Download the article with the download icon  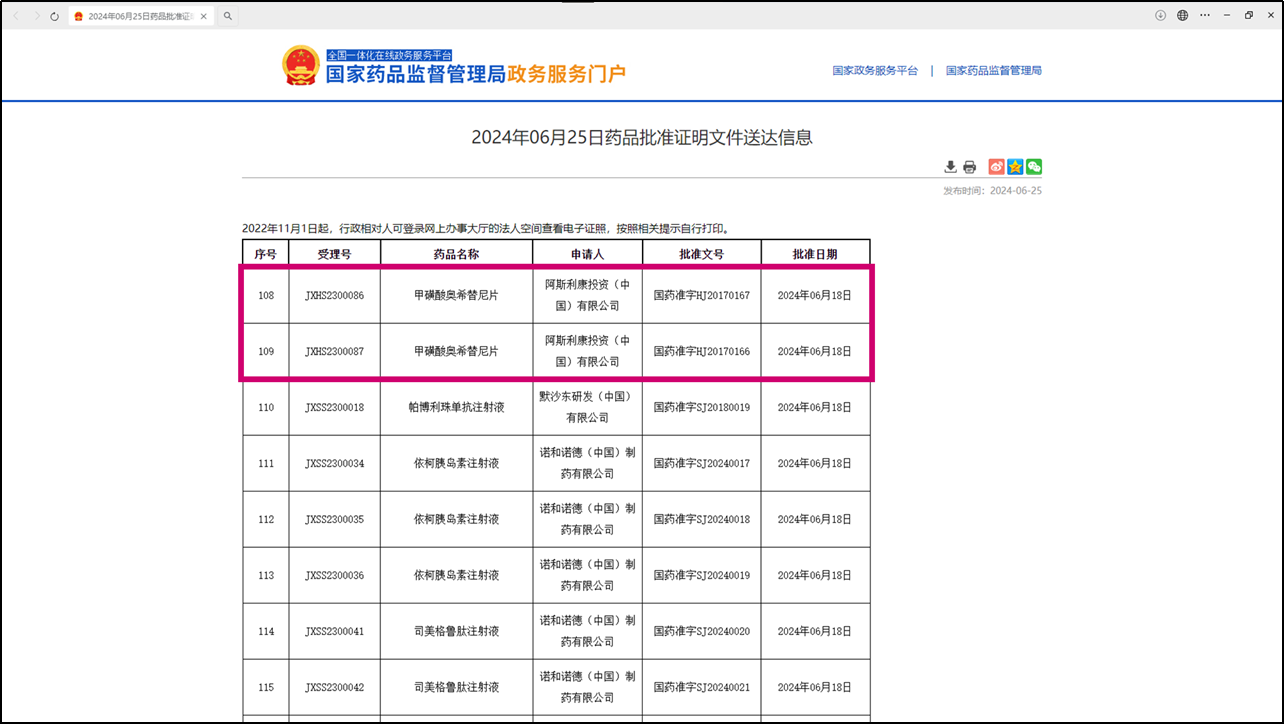pos(951,167)
